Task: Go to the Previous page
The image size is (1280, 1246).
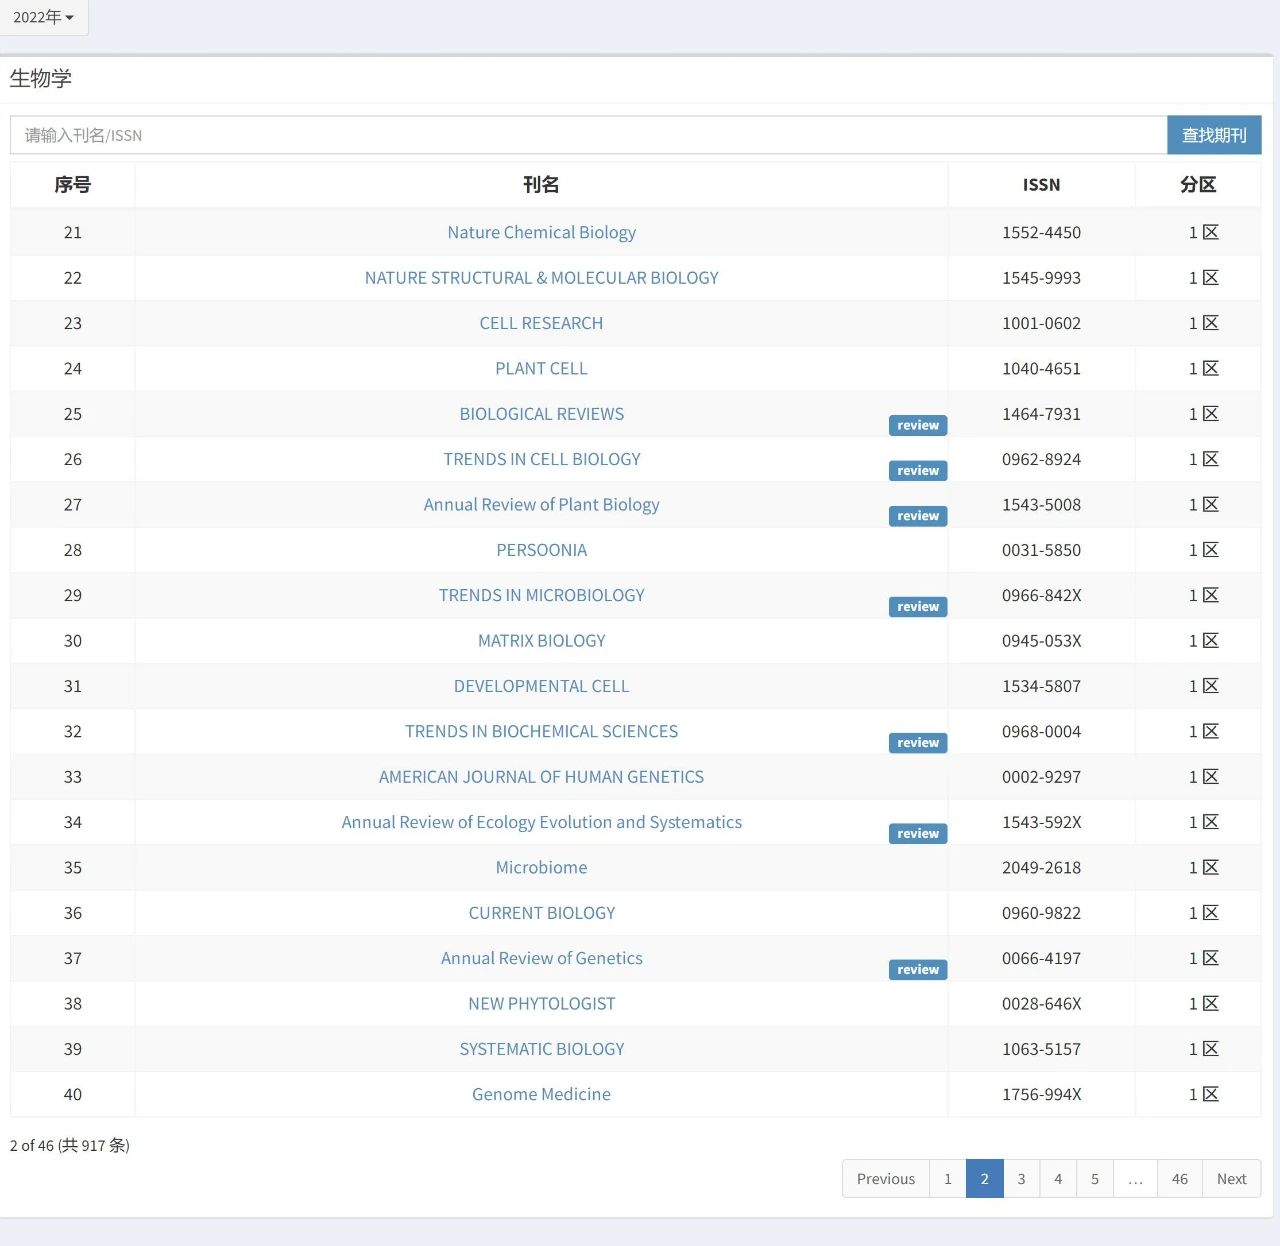Action: (886, 1179)
